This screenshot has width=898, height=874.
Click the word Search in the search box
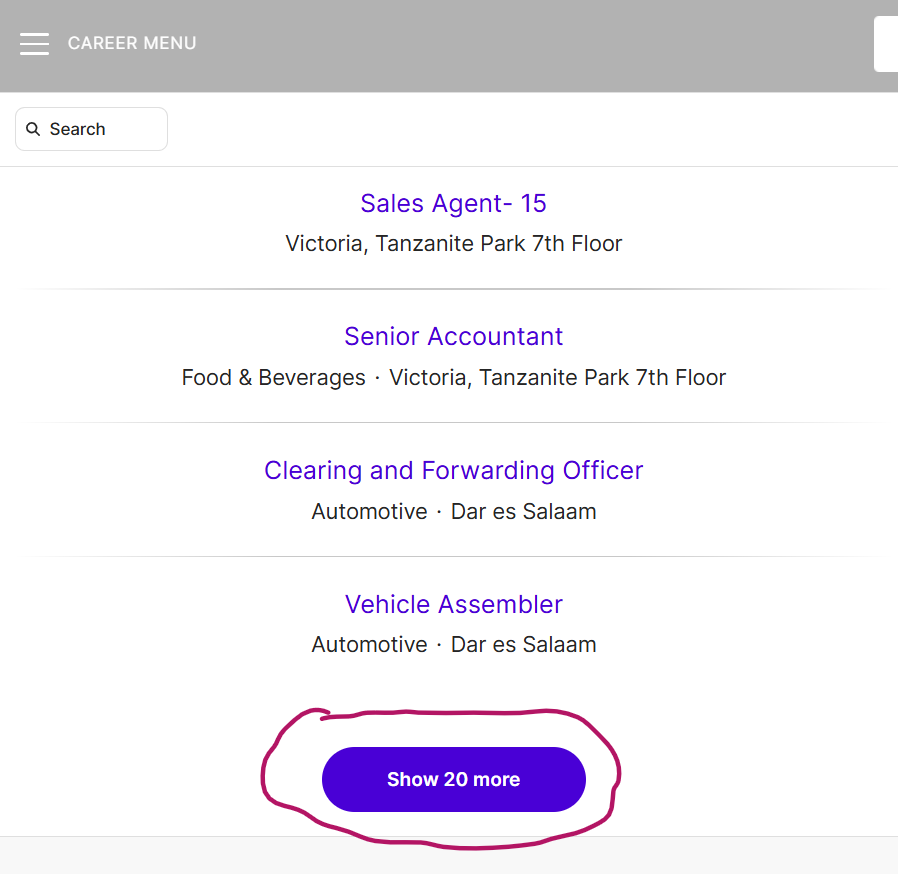[77, 129]
